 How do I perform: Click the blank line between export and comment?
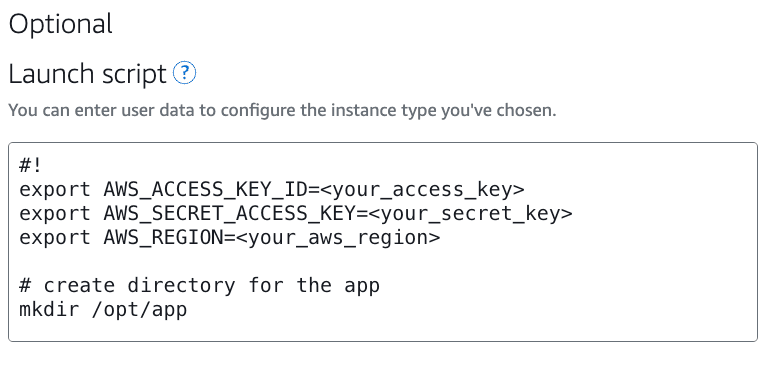pyautogui.click(x=383, y=262)
